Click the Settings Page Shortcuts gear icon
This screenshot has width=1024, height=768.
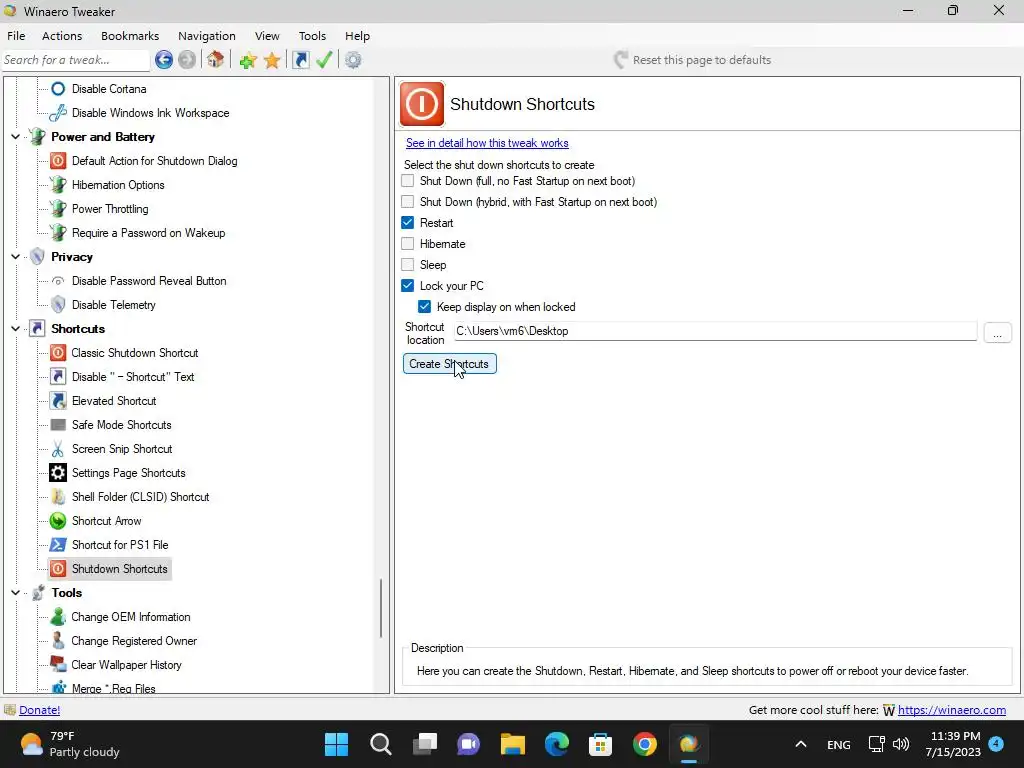[x=58, y=473]
